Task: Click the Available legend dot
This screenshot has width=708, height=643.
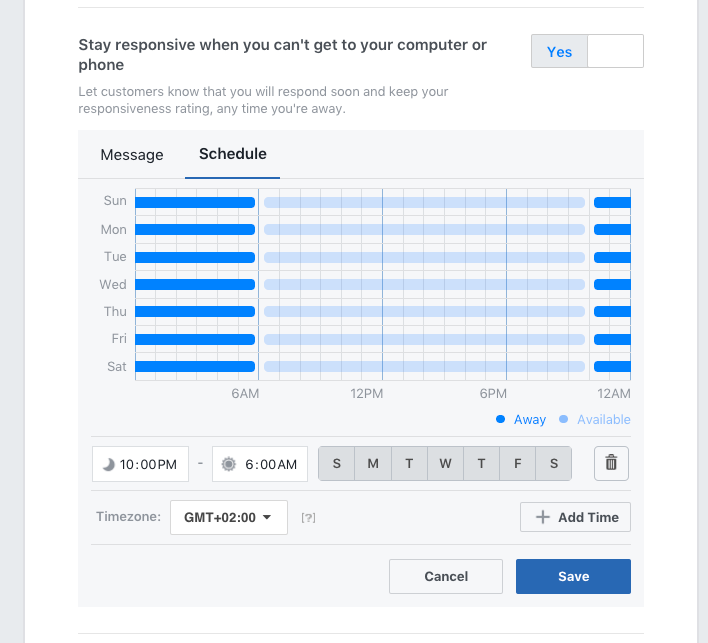Action: coord(563,419)
